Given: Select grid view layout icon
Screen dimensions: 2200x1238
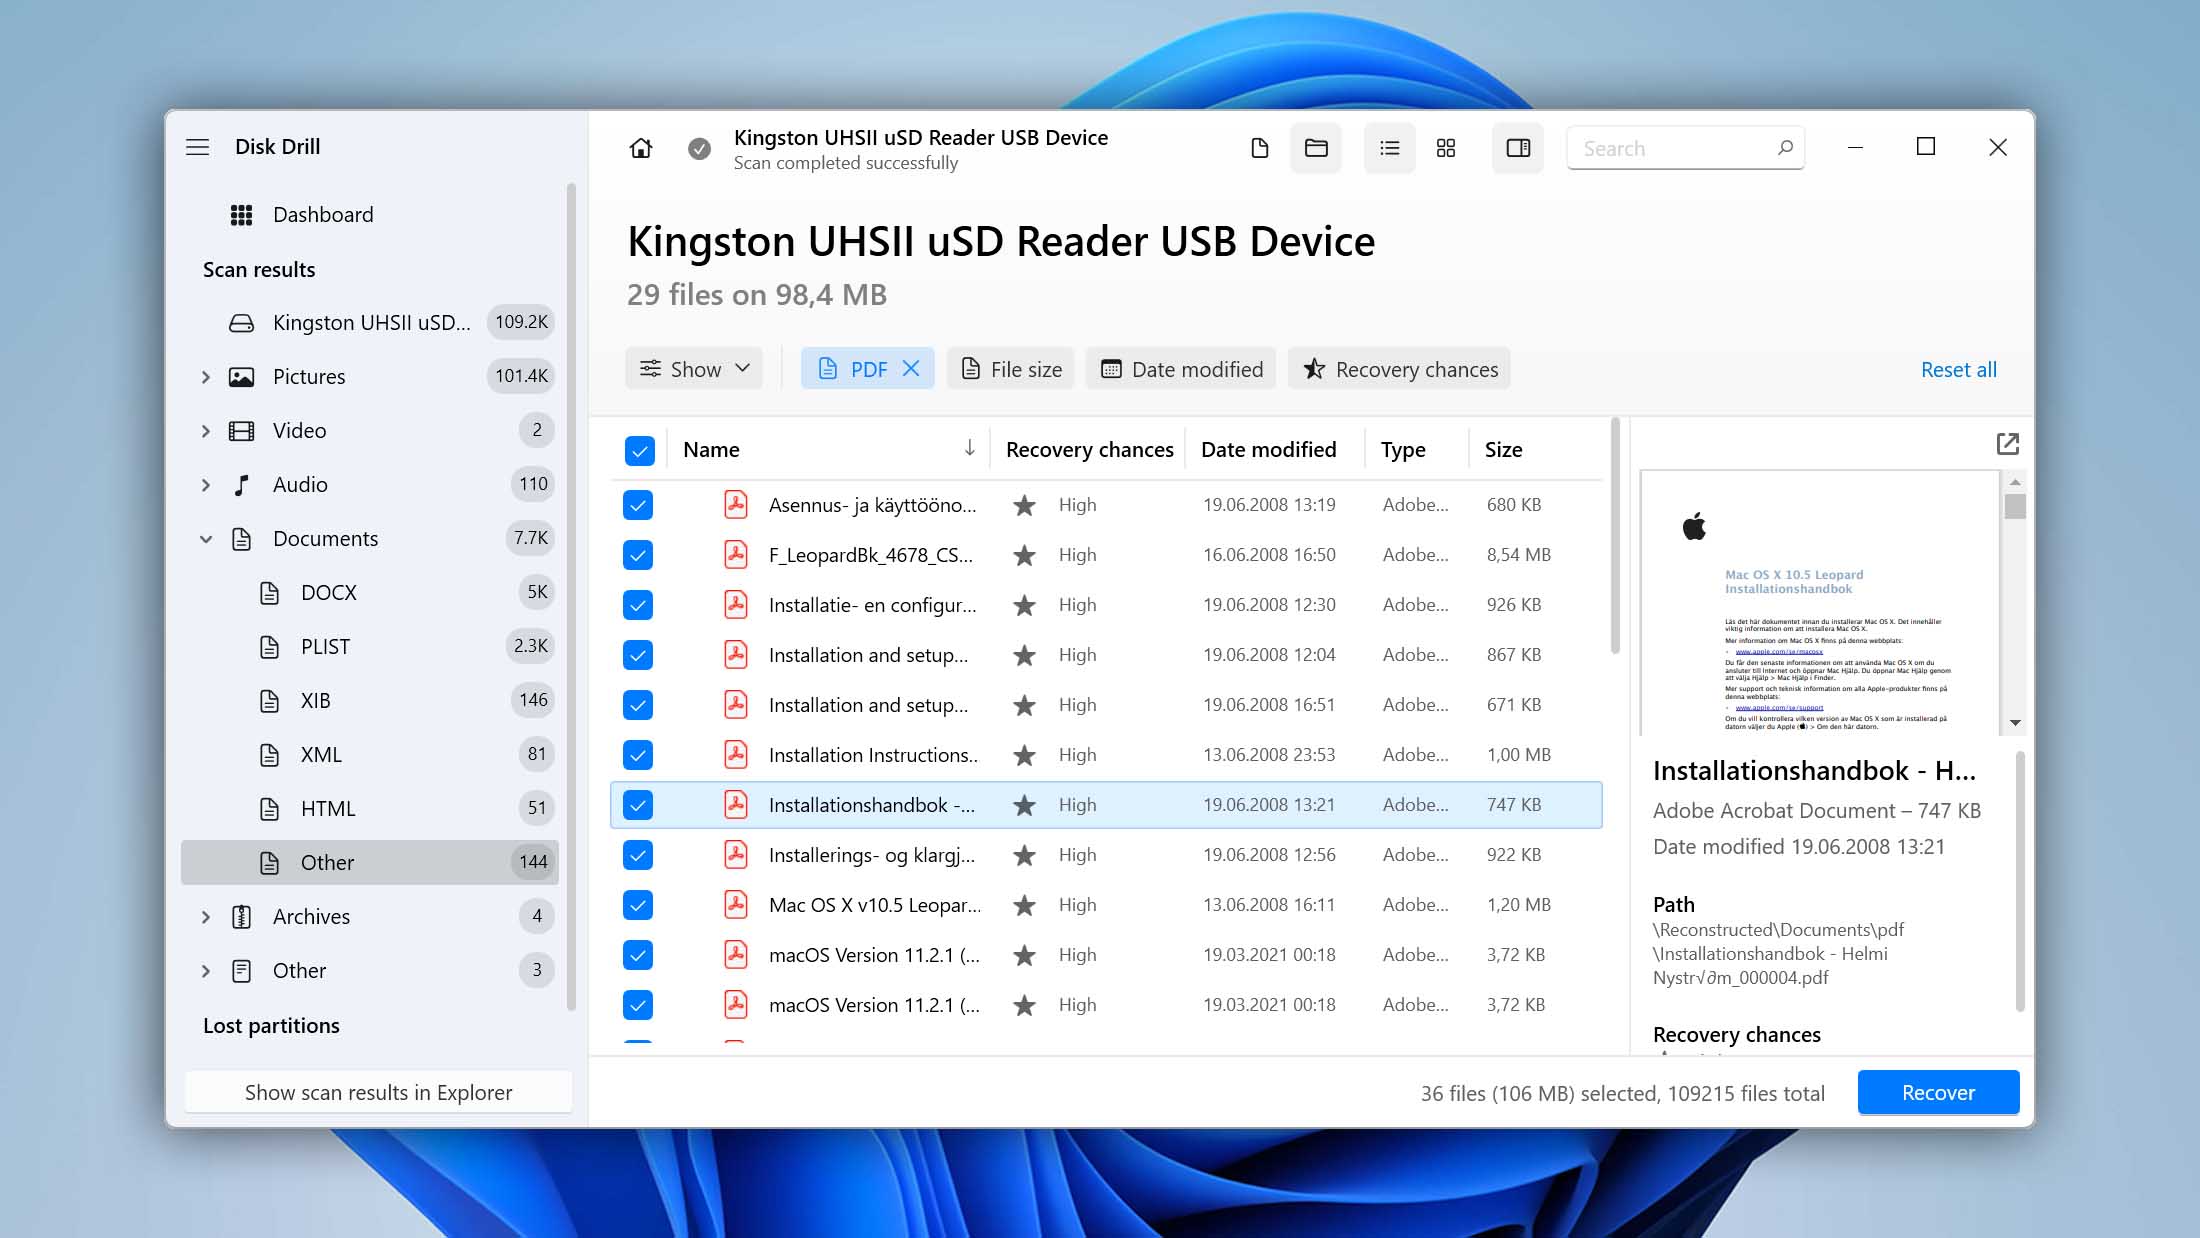Looking at the screenshot, I should [1446, 148].
